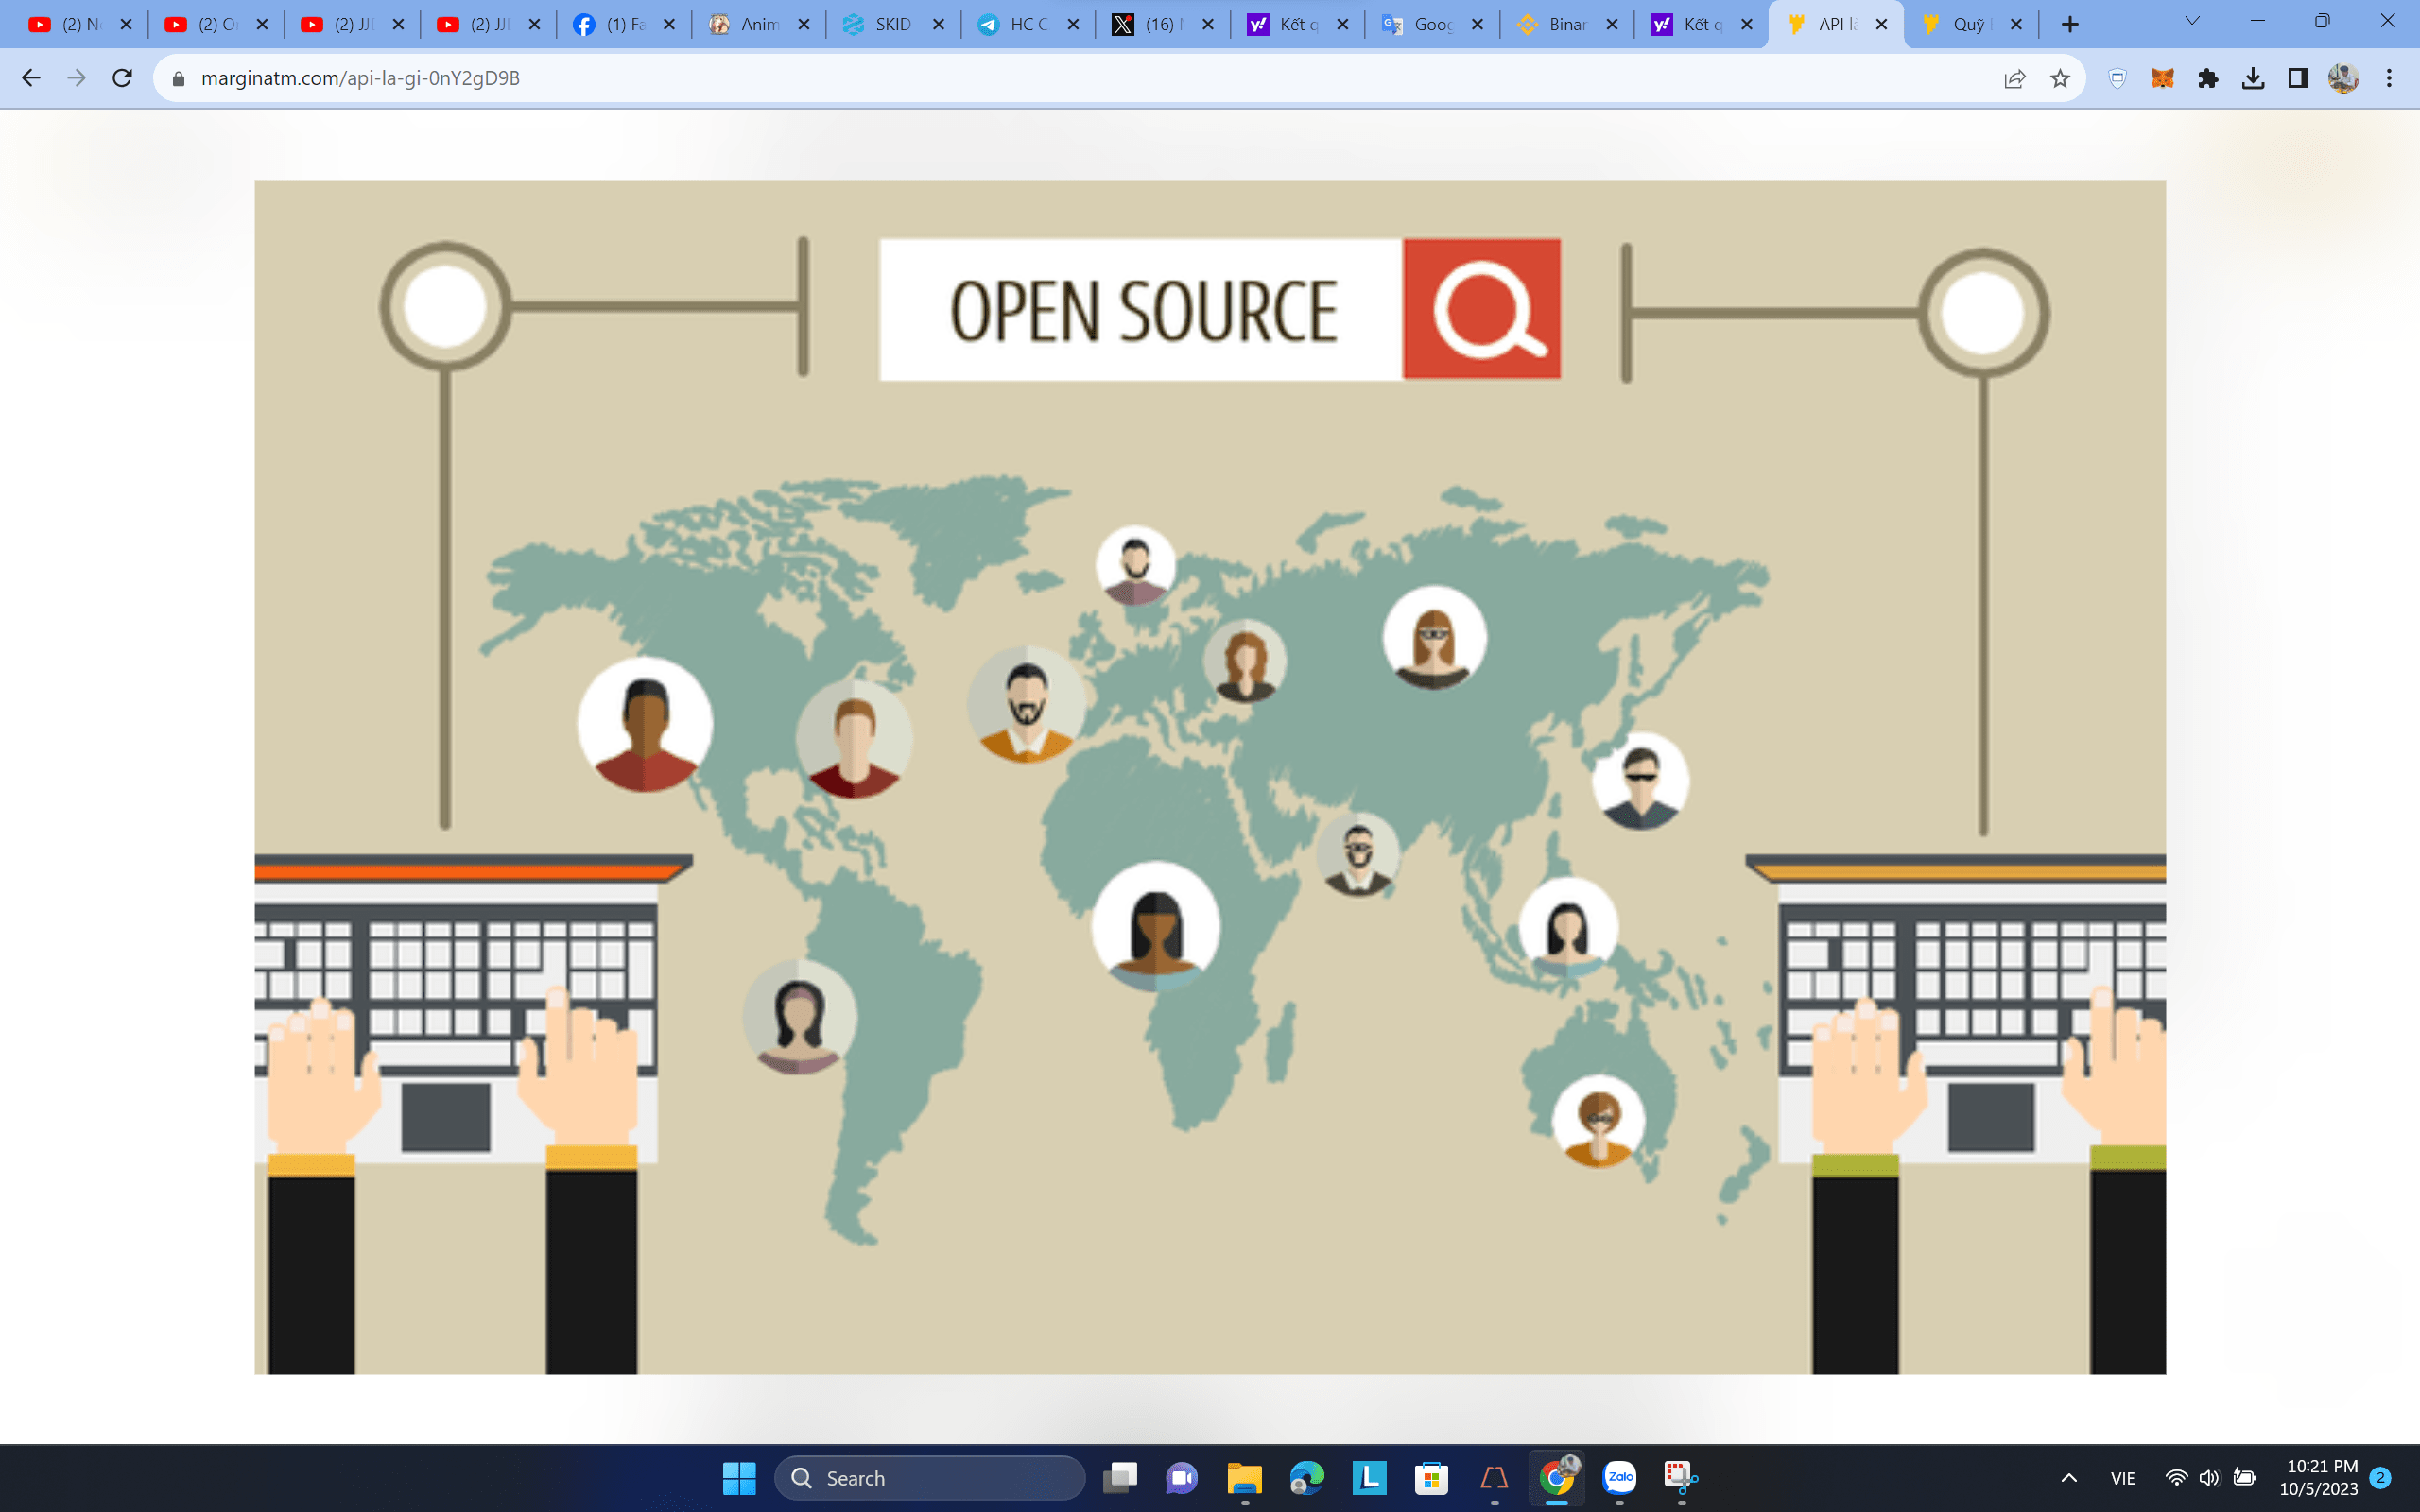Go back to previous page
The height and width of the screenshot is (1512, 2420).
pos(31,78)
